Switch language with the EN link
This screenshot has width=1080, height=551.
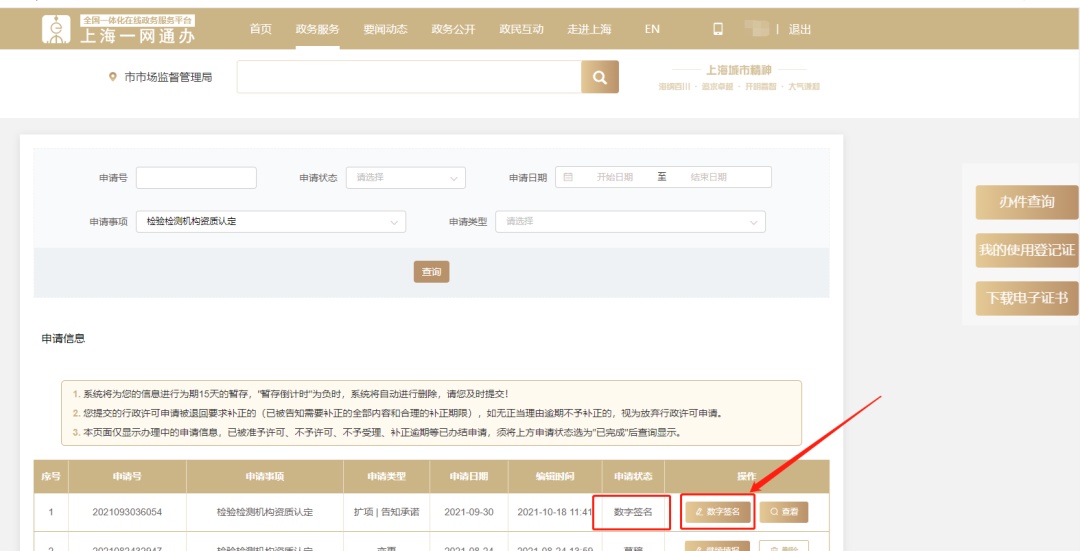[x=652, y=29]
